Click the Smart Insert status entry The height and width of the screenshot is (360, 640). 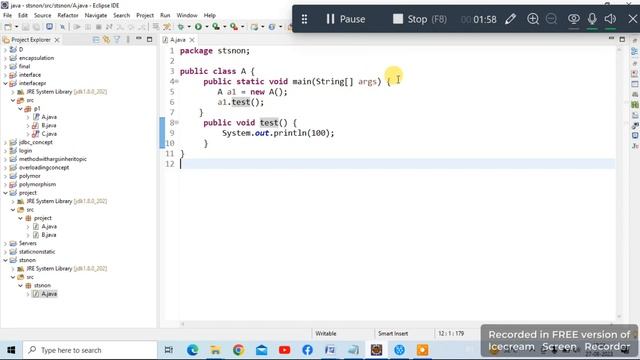coord(393,333)
